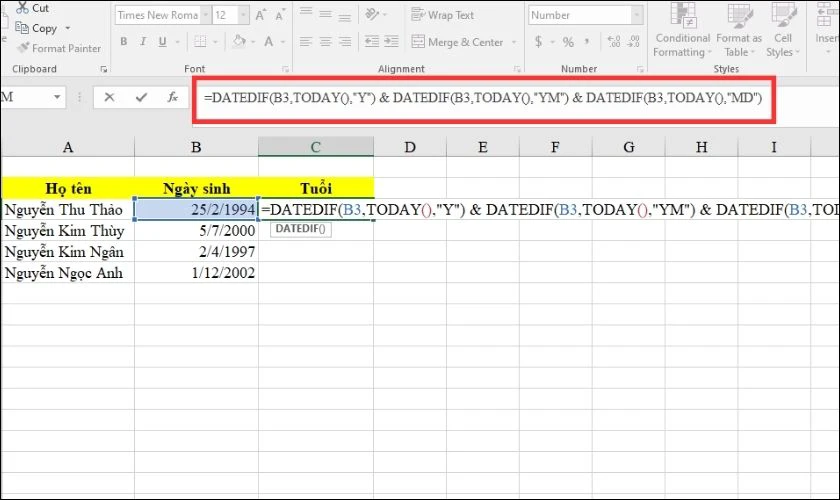The width and height of the screenshot is (840, 500).
Task: Open Cell Styles gallery
Action: (x=783, y=29)
